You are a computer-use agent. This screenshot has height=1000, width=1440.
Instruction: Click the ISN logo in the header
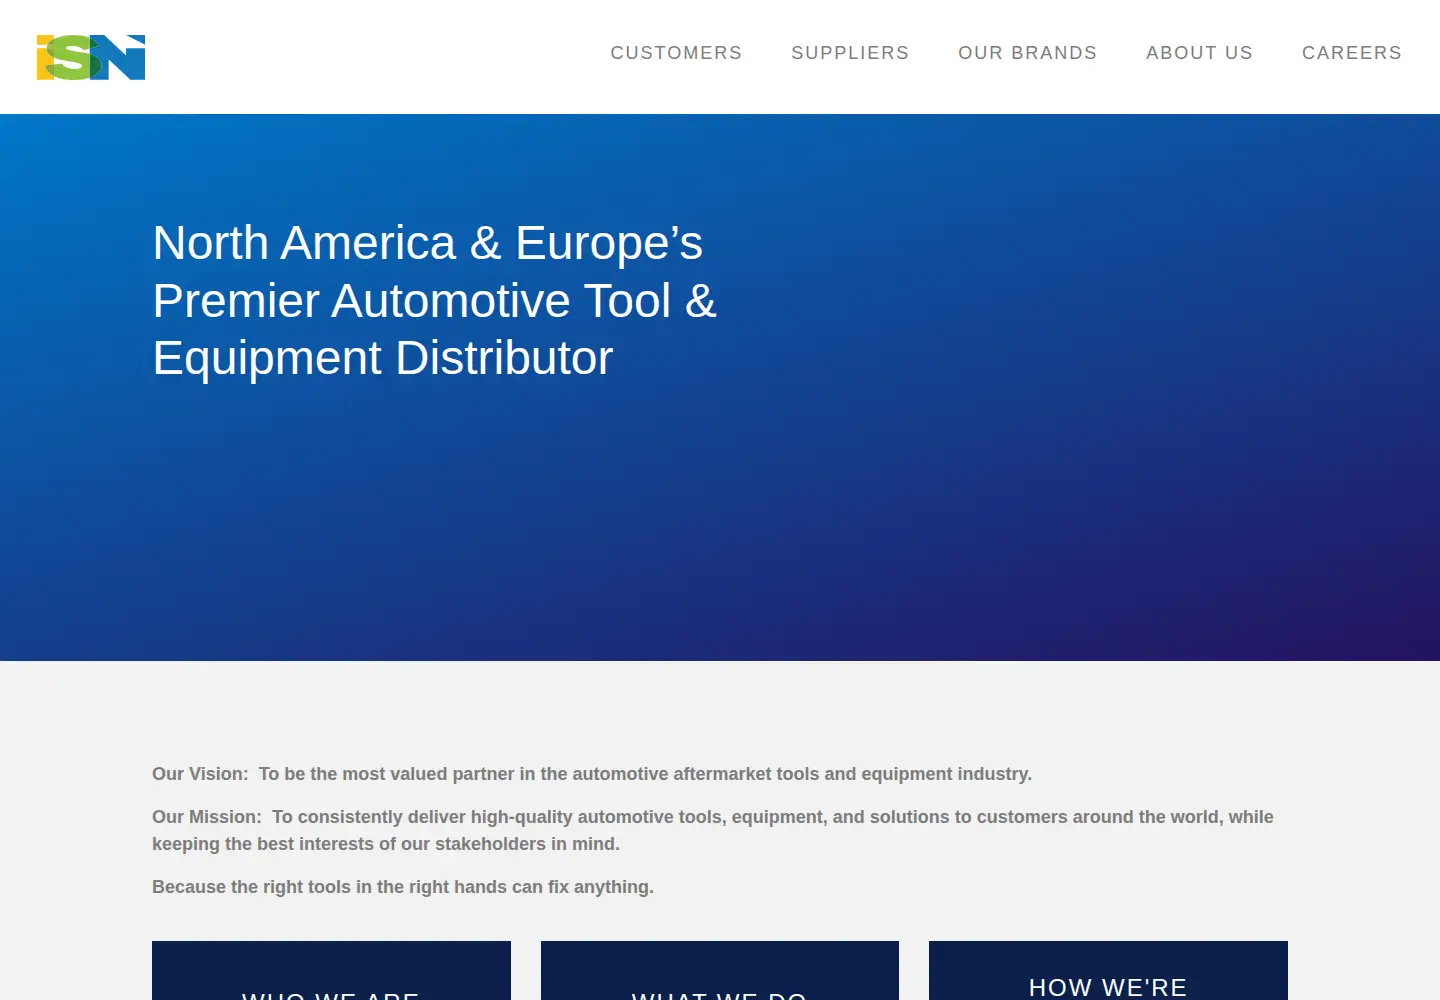91,57
